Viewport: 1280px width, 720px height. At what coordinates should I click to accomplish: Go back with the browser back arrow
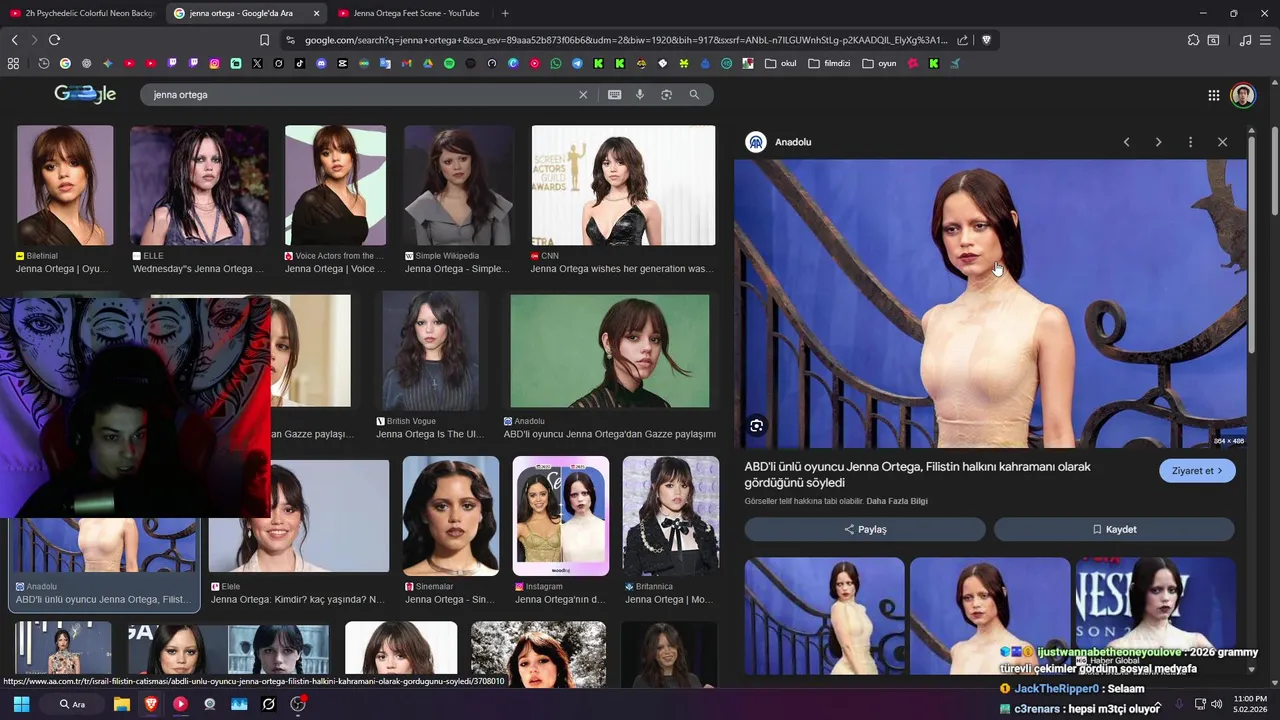tap(14, 40)
